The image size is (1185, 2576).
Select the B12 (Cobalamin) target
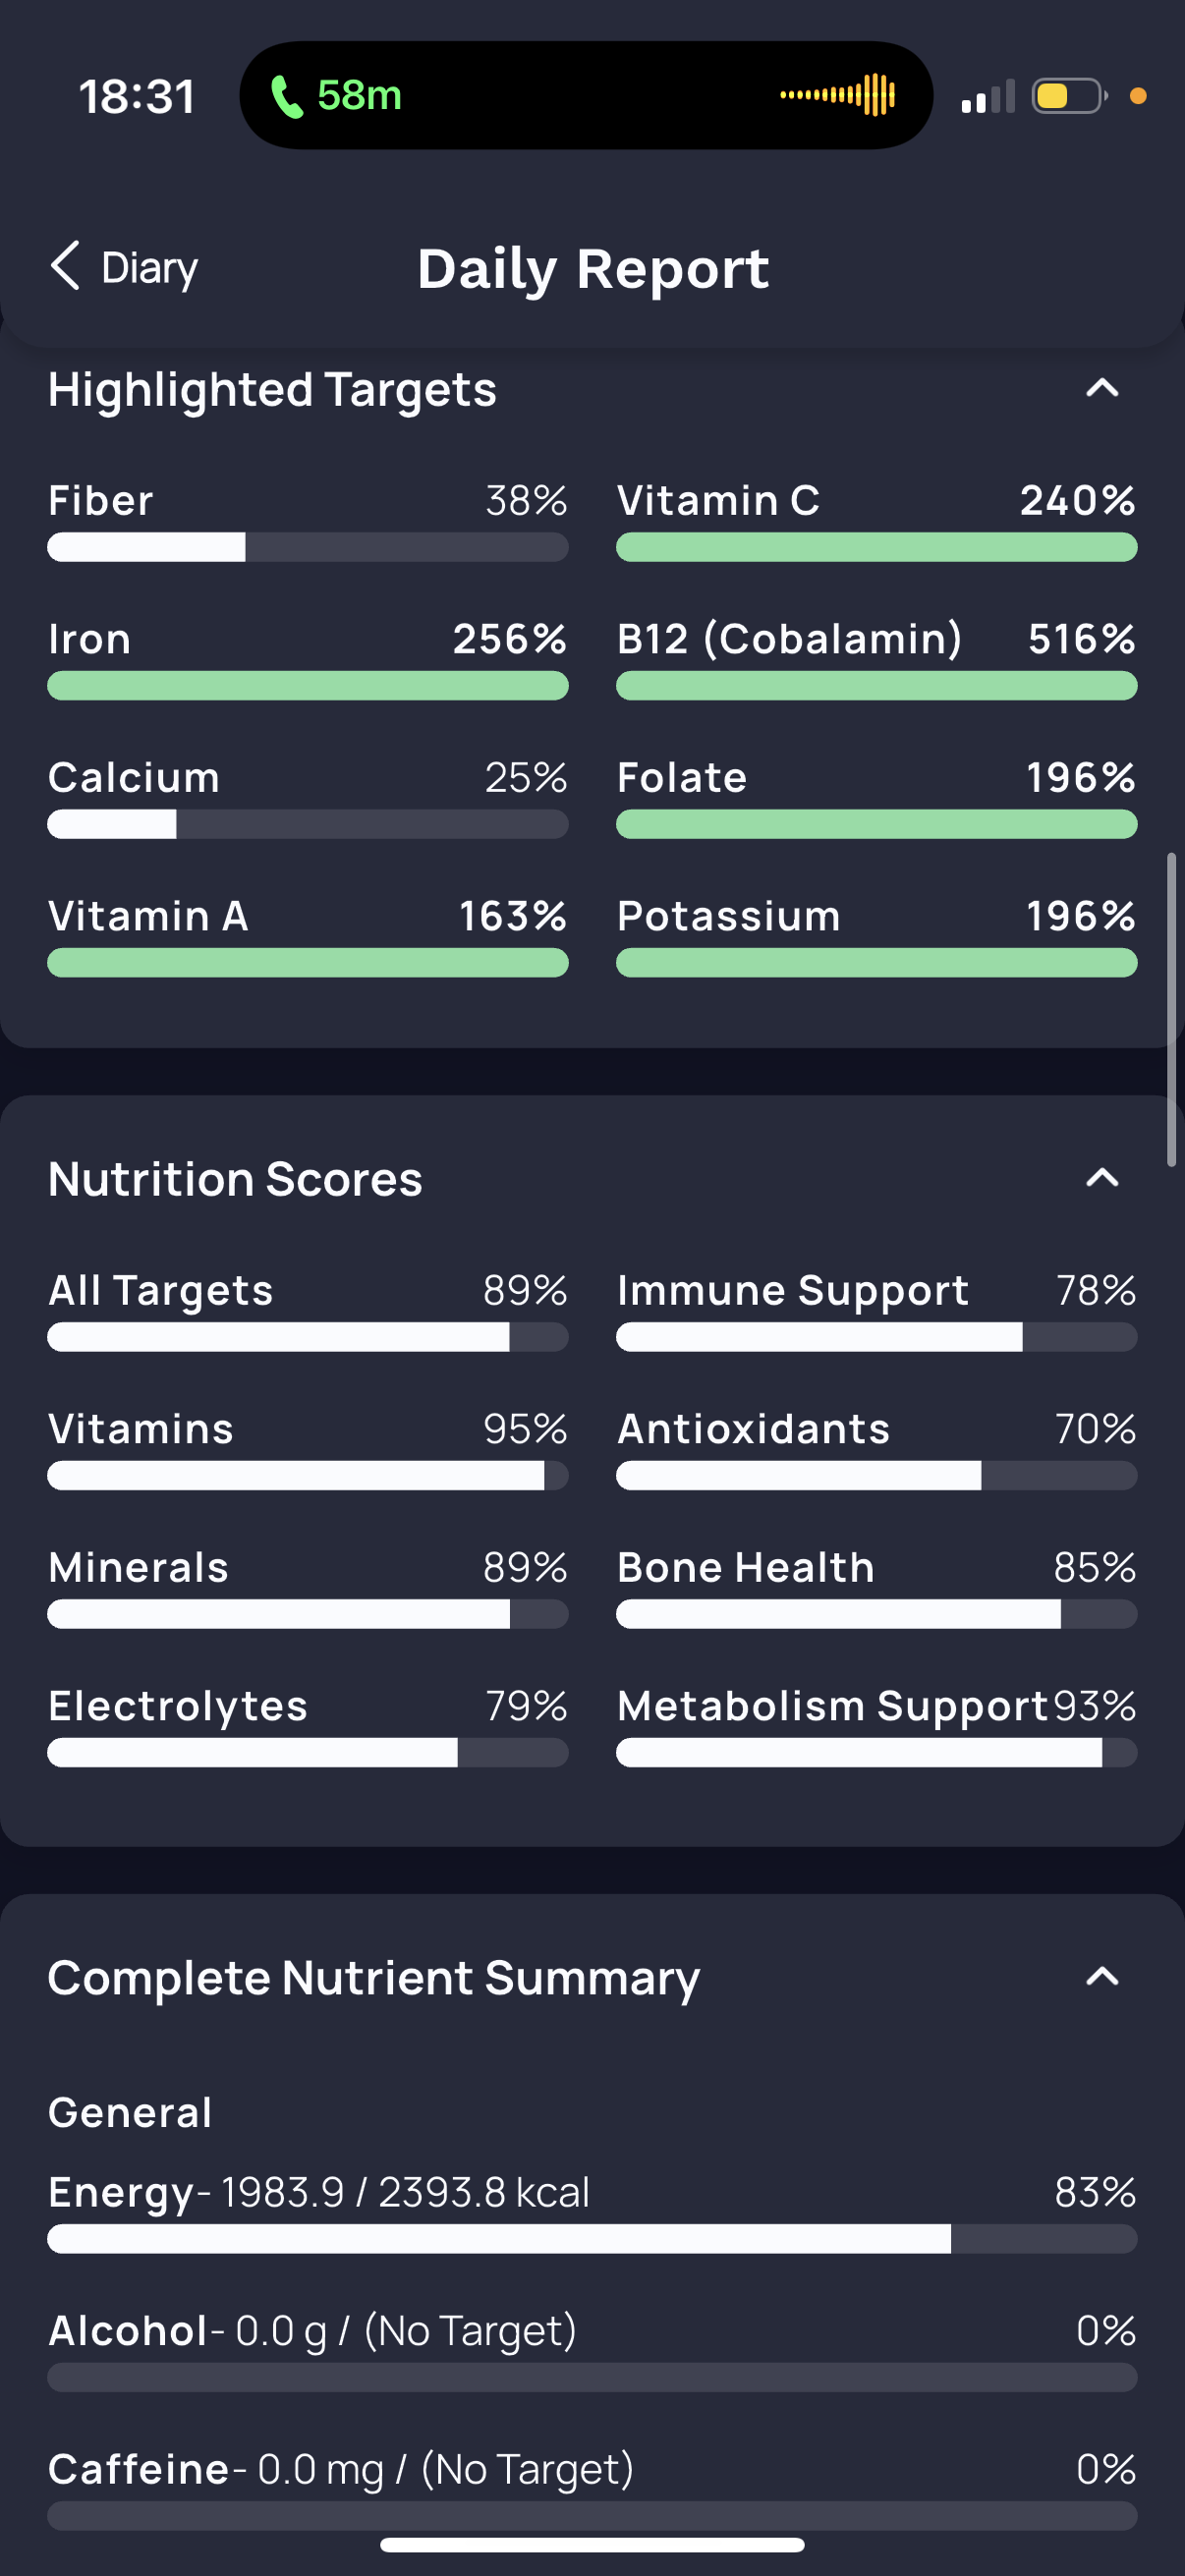coord(876,659)
